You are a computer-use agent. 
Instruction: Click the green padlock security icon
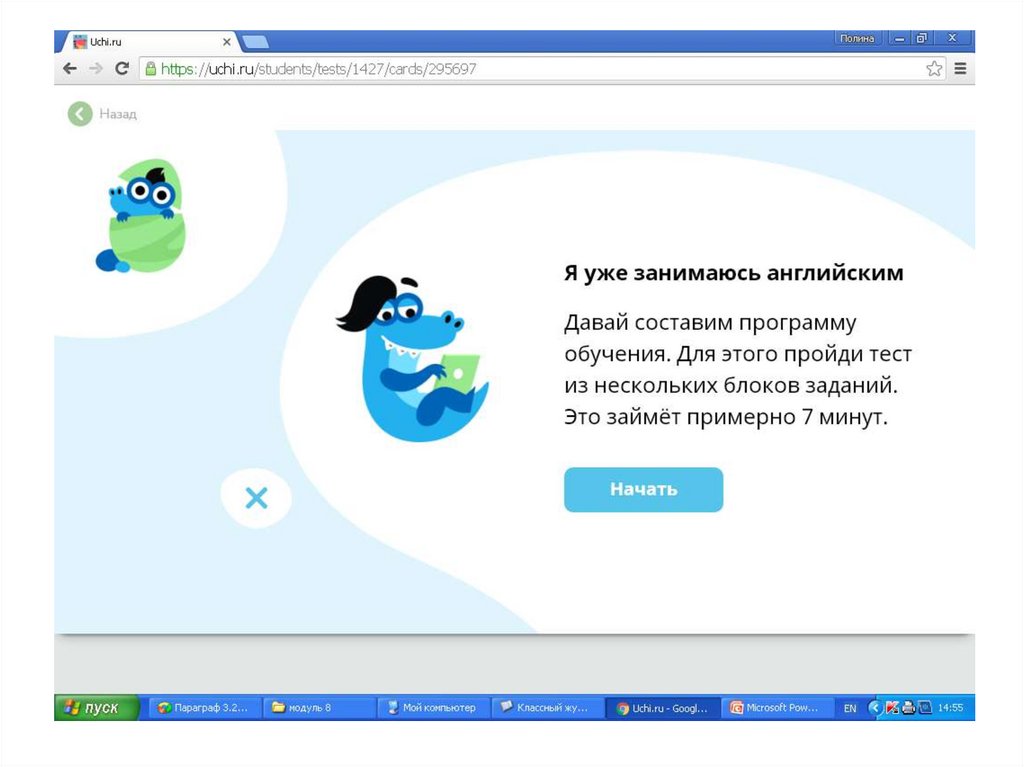pyautogui.click(x=151, y=69)
